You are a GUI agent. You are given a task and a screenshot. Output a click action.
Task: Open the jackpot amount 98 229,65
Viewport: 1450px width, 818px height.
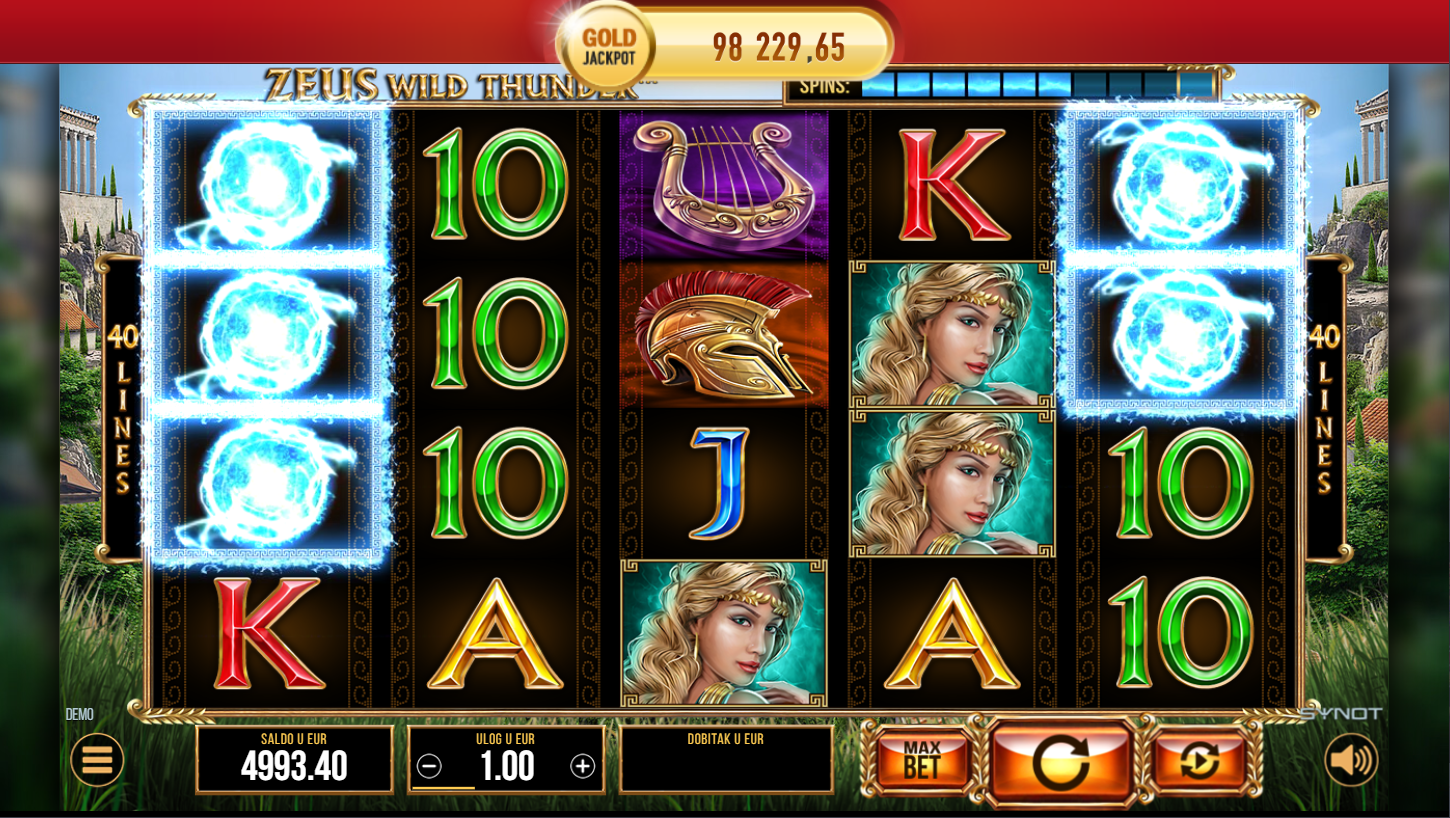pos(778,47)
